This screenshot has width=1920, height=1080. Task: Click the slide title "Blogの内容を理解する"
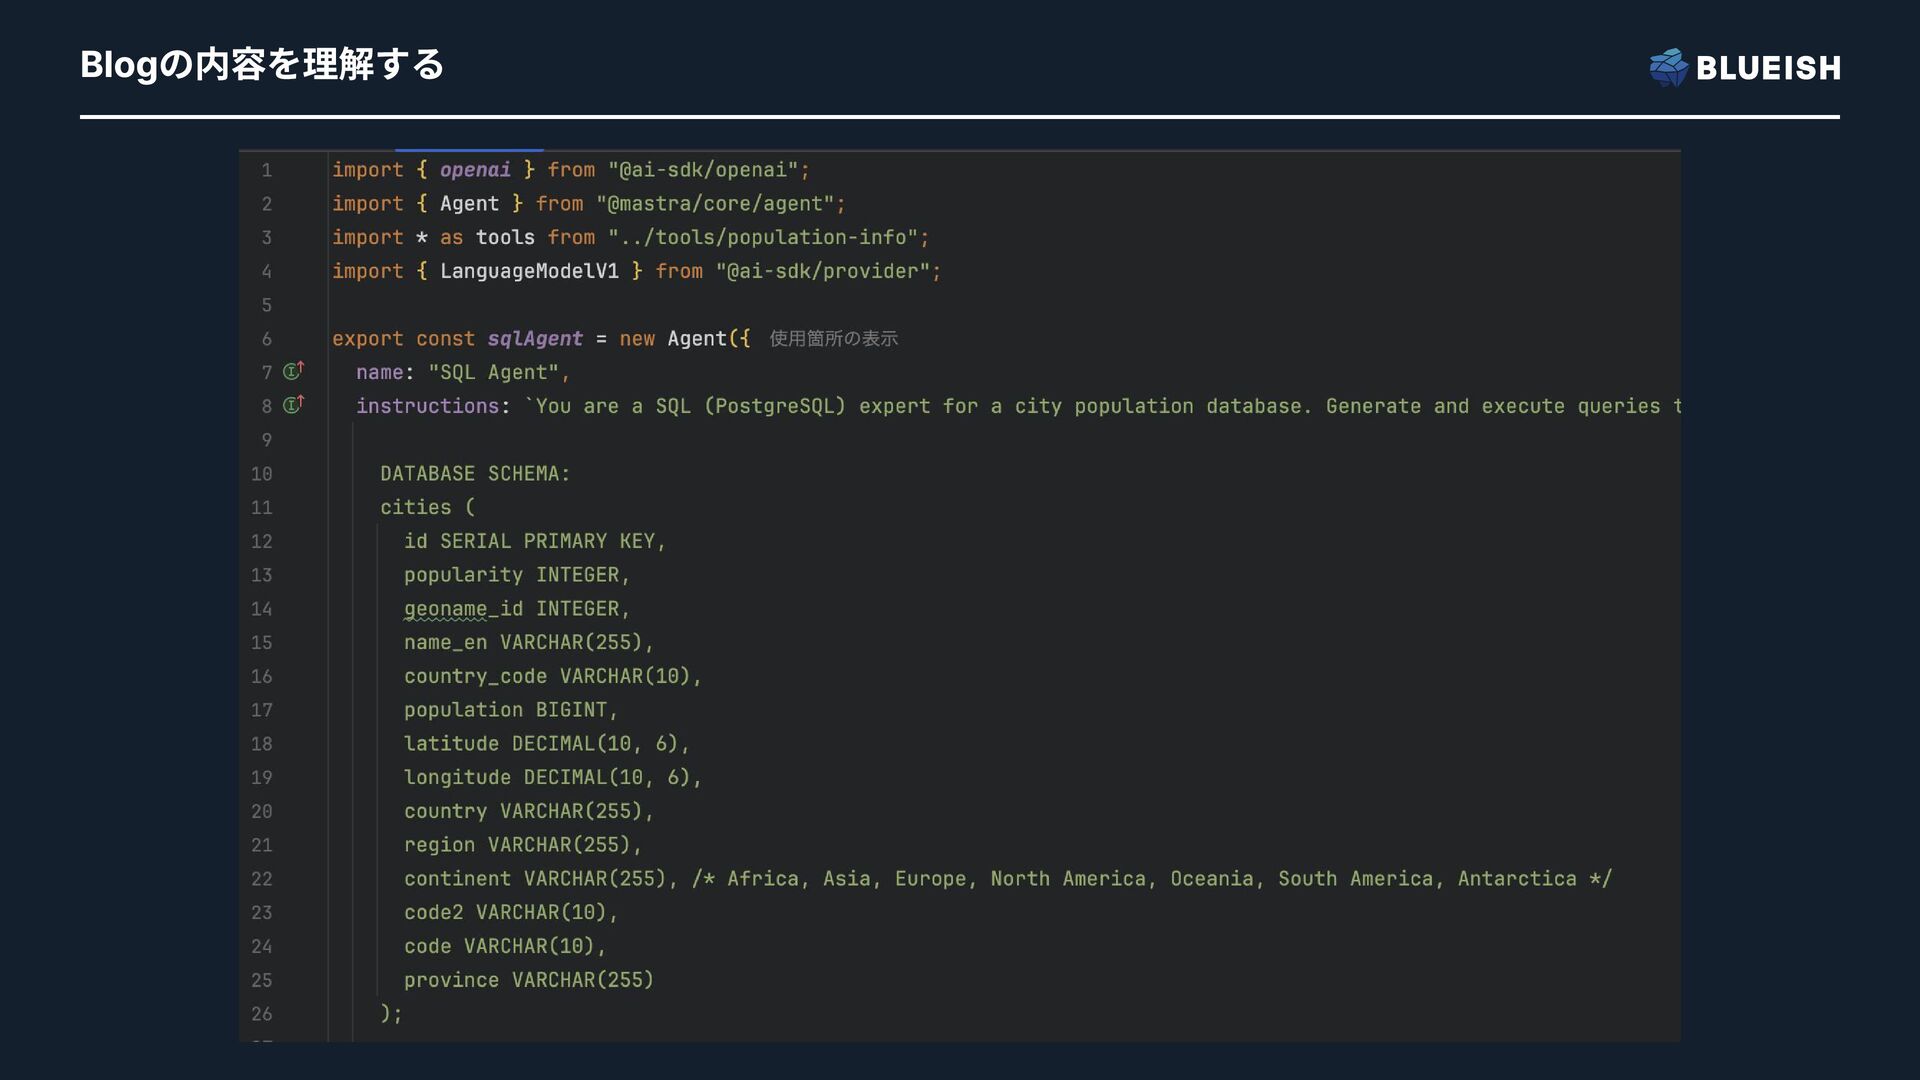click(262, 65)
